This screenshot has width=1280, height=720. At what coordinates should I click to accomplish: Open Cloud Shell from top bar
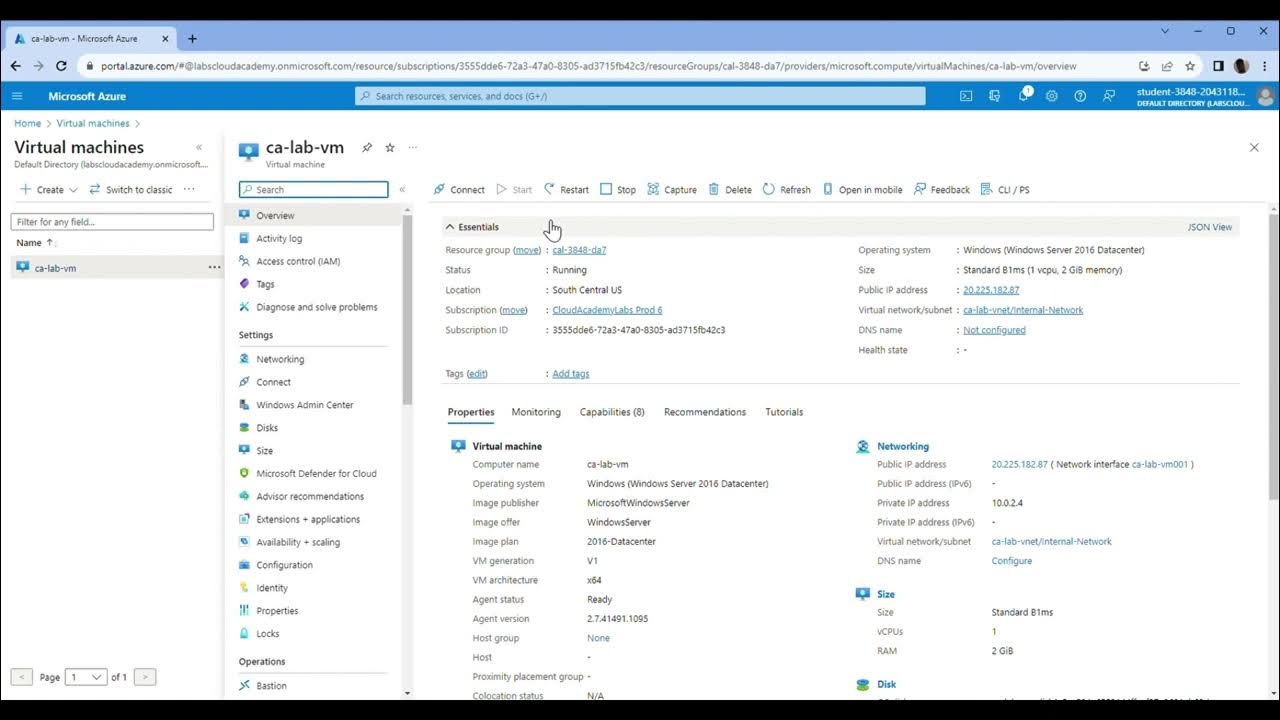tap(966, 96)
